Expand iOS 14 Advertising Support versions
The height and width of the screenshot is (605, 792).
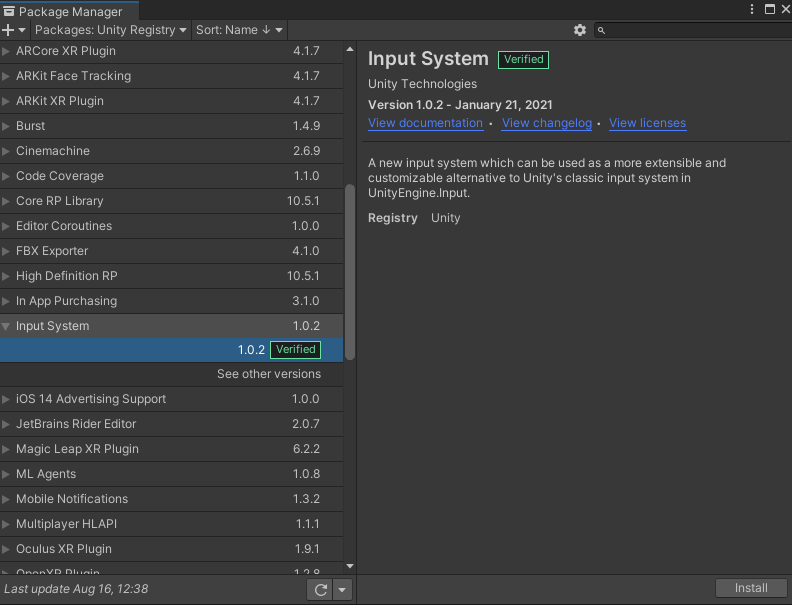pyautogui.click(x=6, y=399)
